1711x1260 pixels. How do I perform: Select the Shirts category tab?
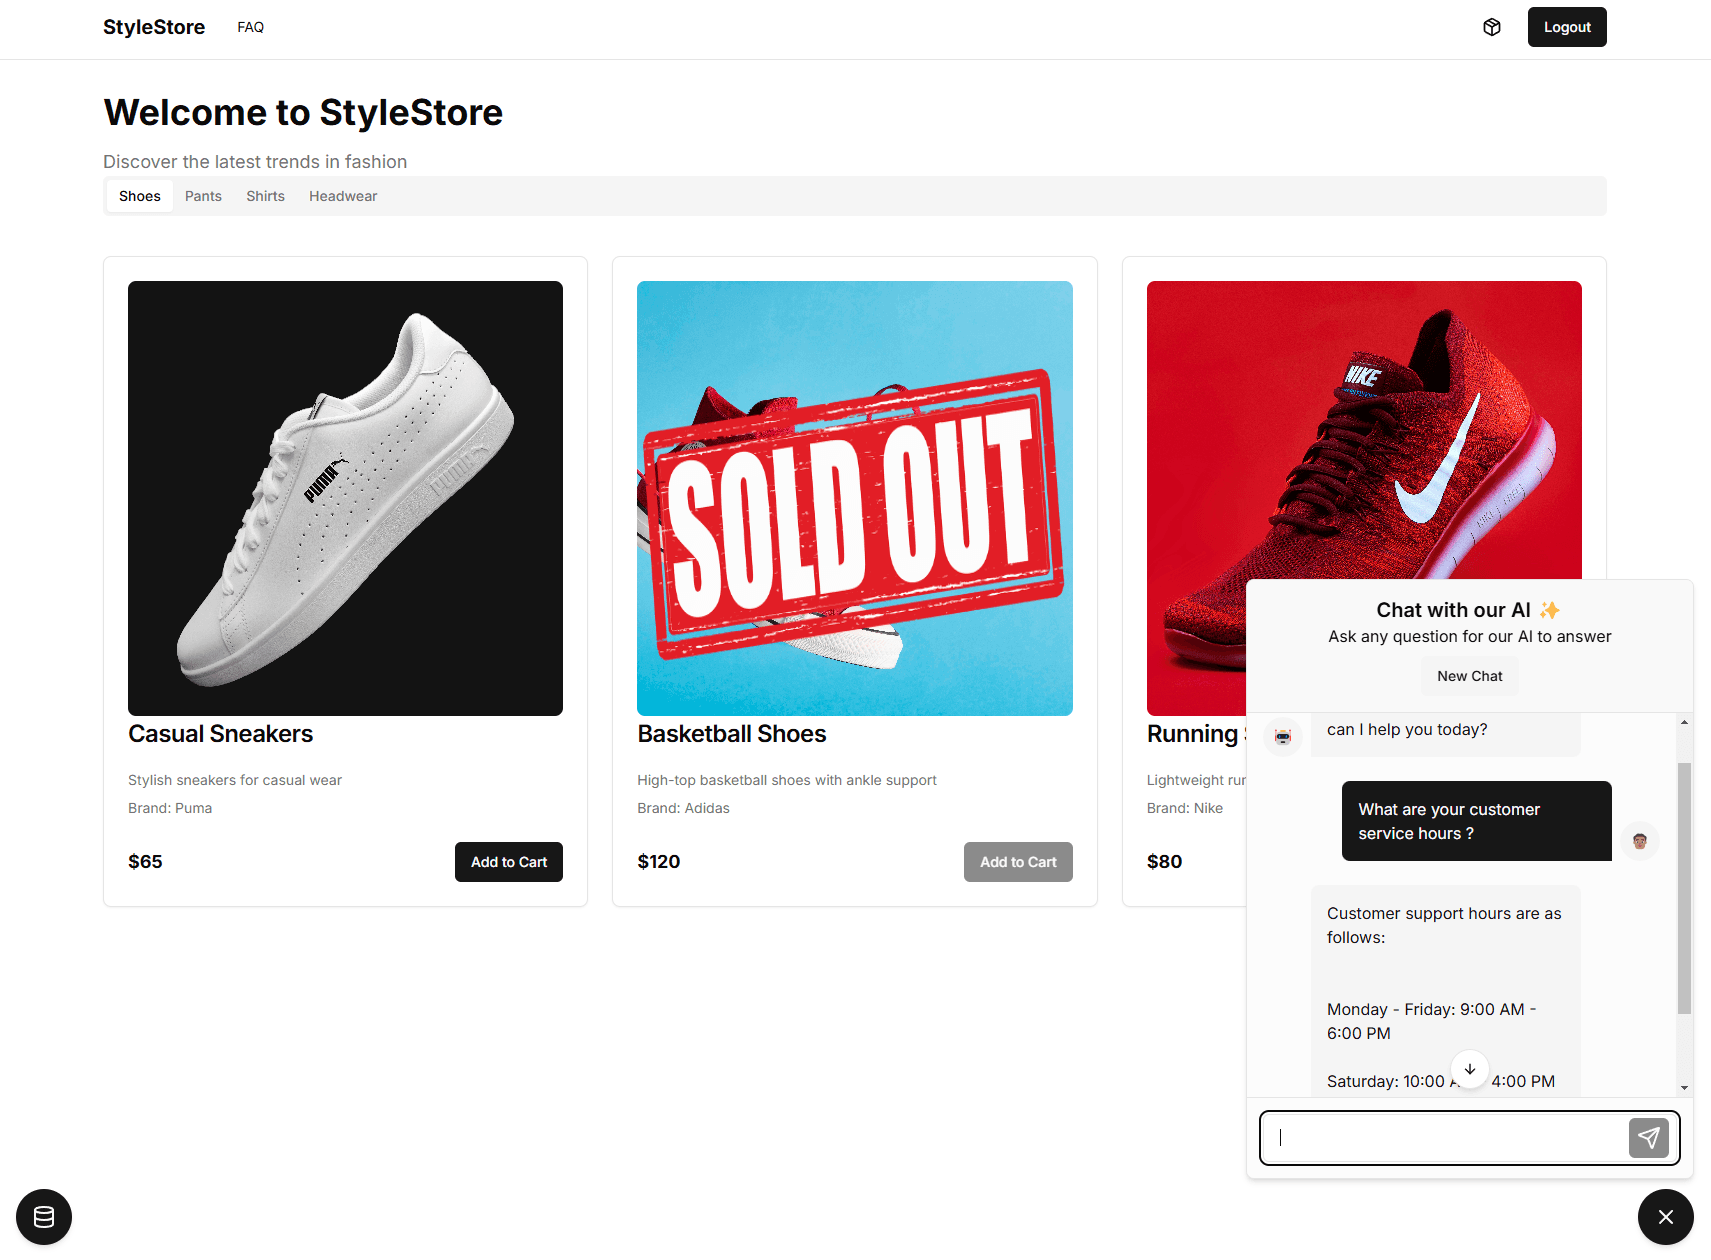[x=265, y=196]
